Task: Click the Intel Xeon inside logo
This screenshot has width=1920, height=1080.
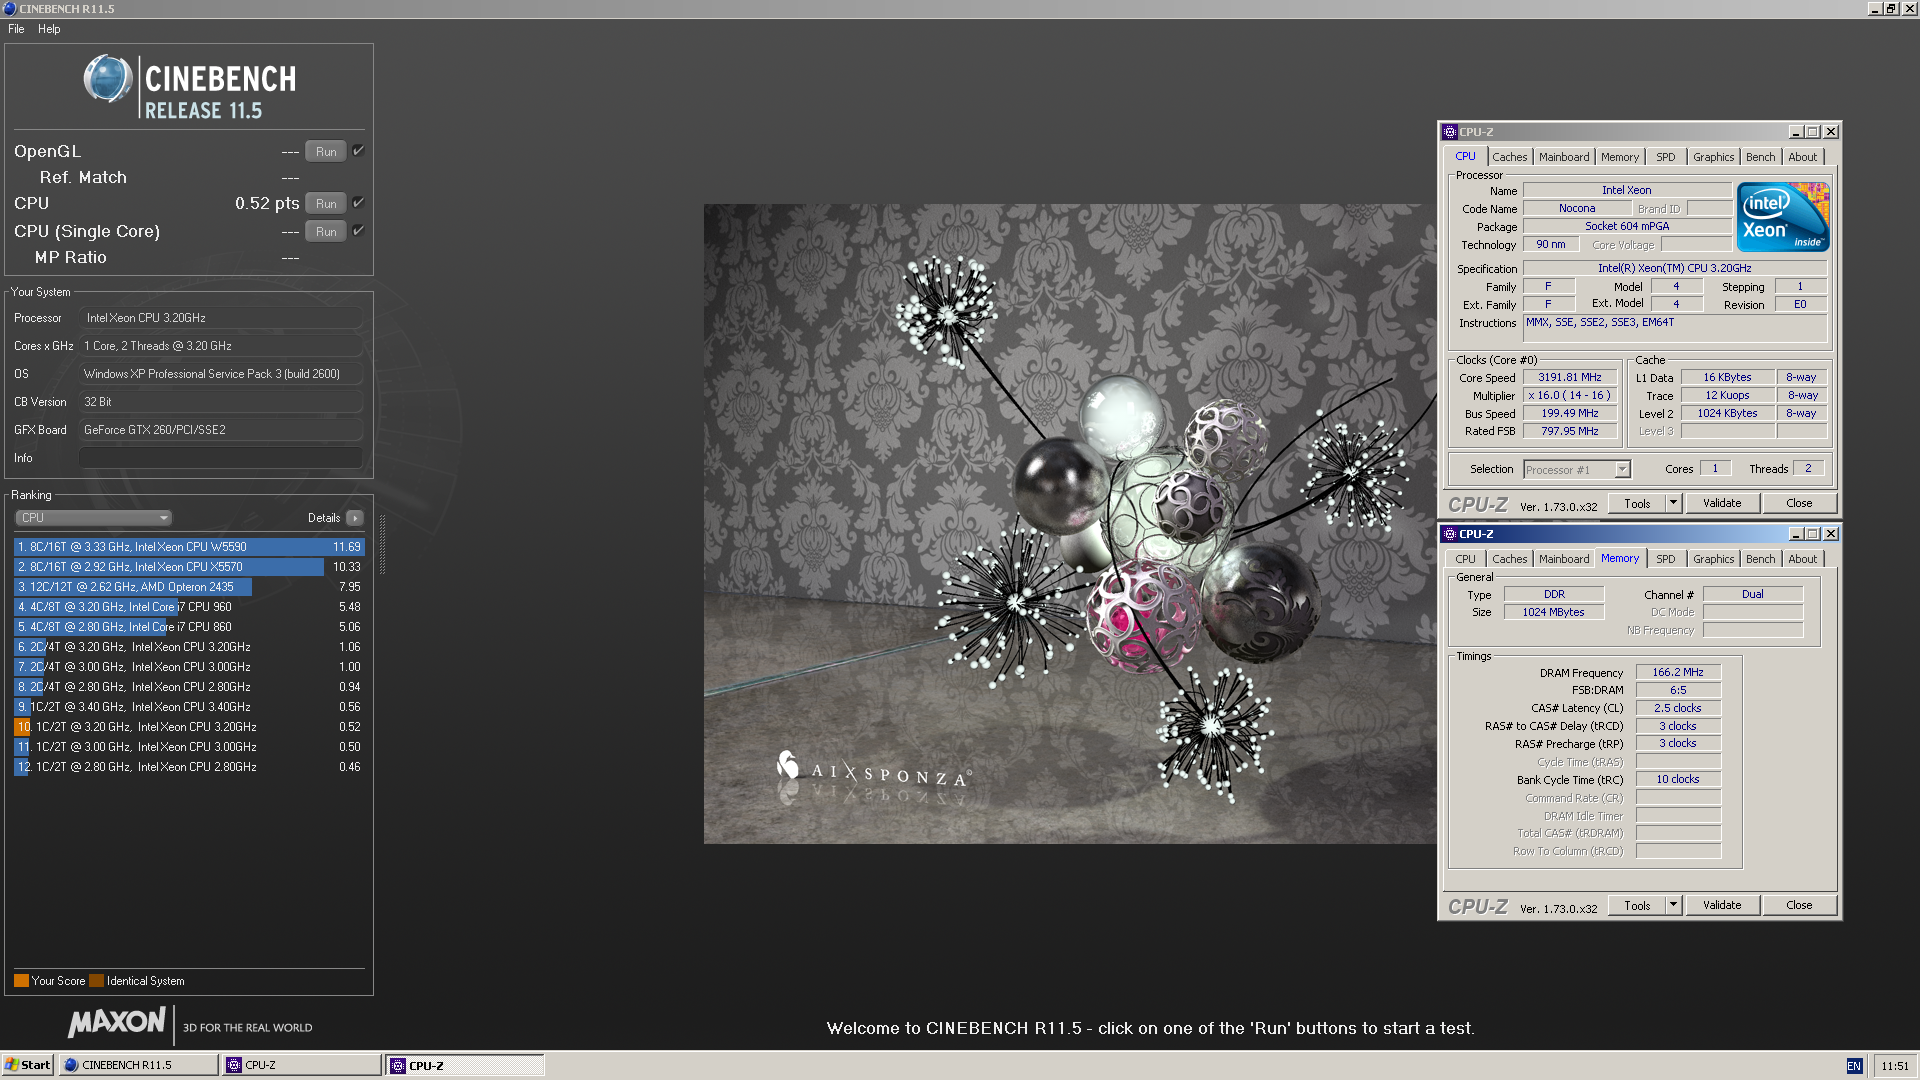Action: [x=1783, y=216]
